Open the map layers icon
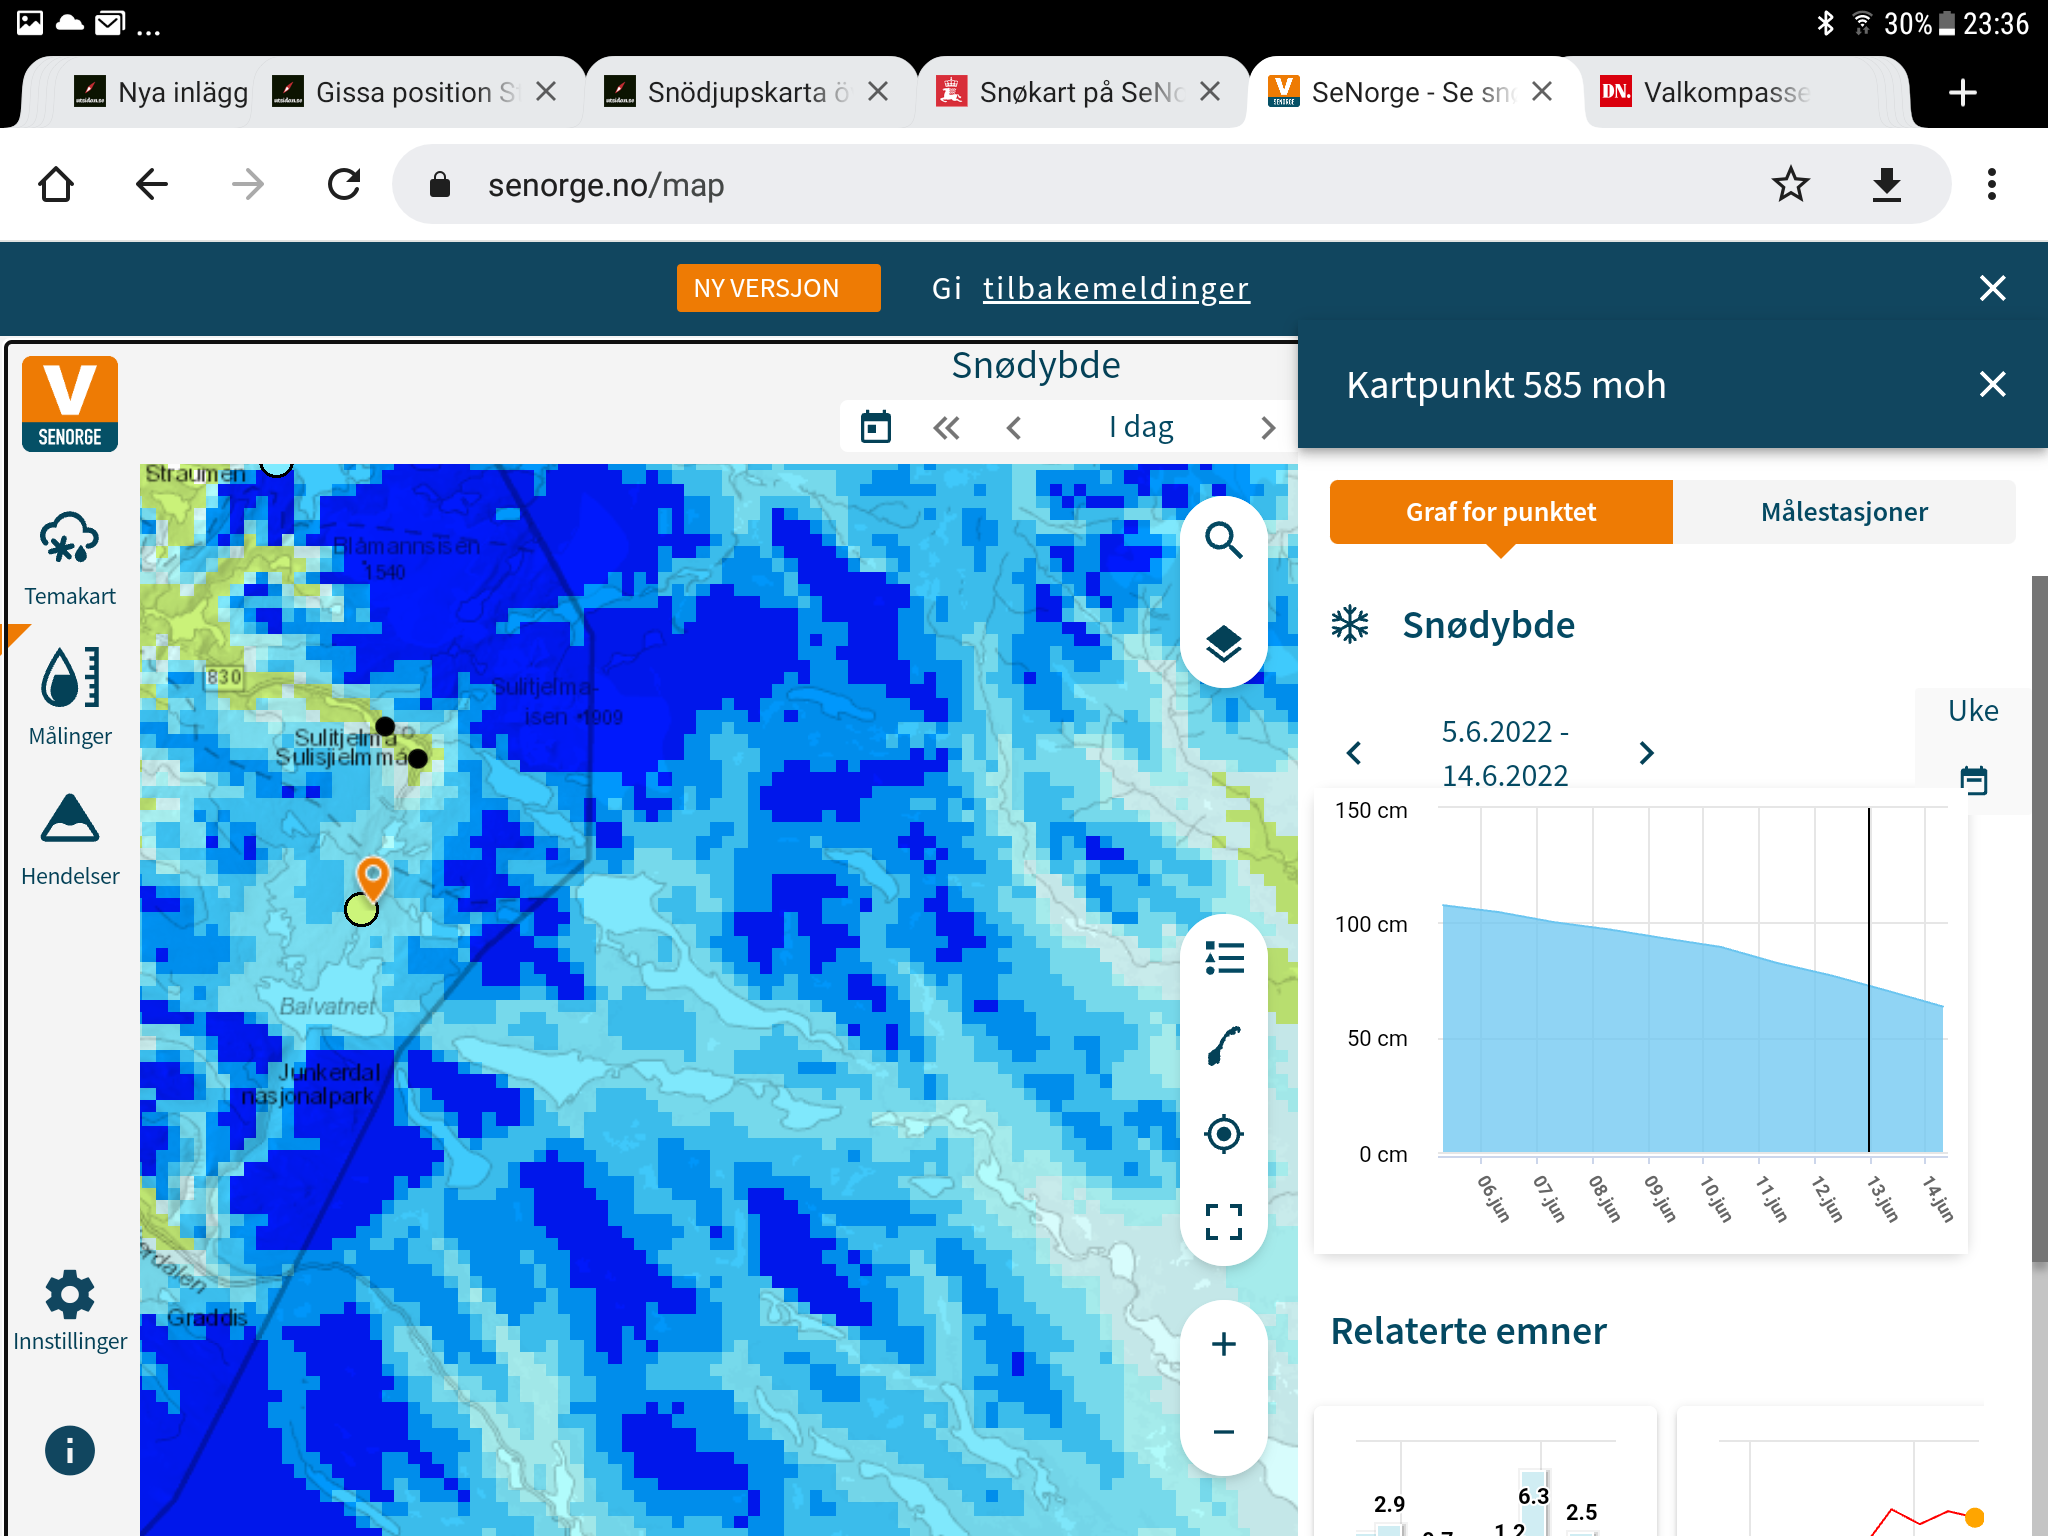The image size is (2048, 1536). pyautogui.click(x=1223, y=644)
